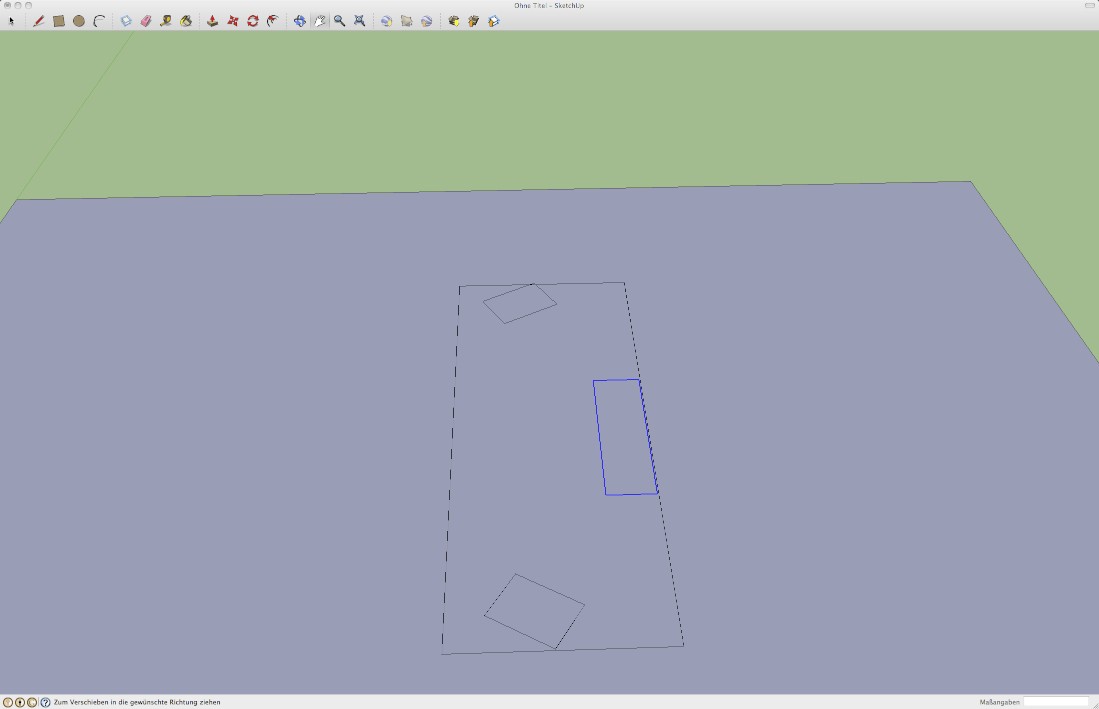Click the status hint 'Zum Verschieben in die gewünschte Richtung ziehen'

click(x=137, y=702)
